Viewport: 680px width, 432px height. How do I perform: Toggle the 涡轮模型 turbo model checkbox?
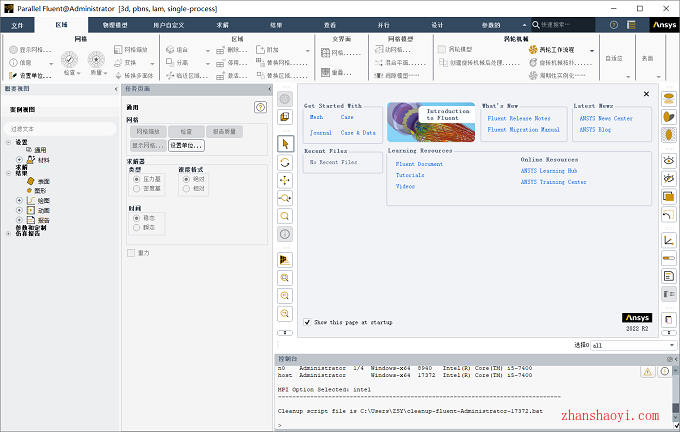pyautogui.click(x=442, y=49)
